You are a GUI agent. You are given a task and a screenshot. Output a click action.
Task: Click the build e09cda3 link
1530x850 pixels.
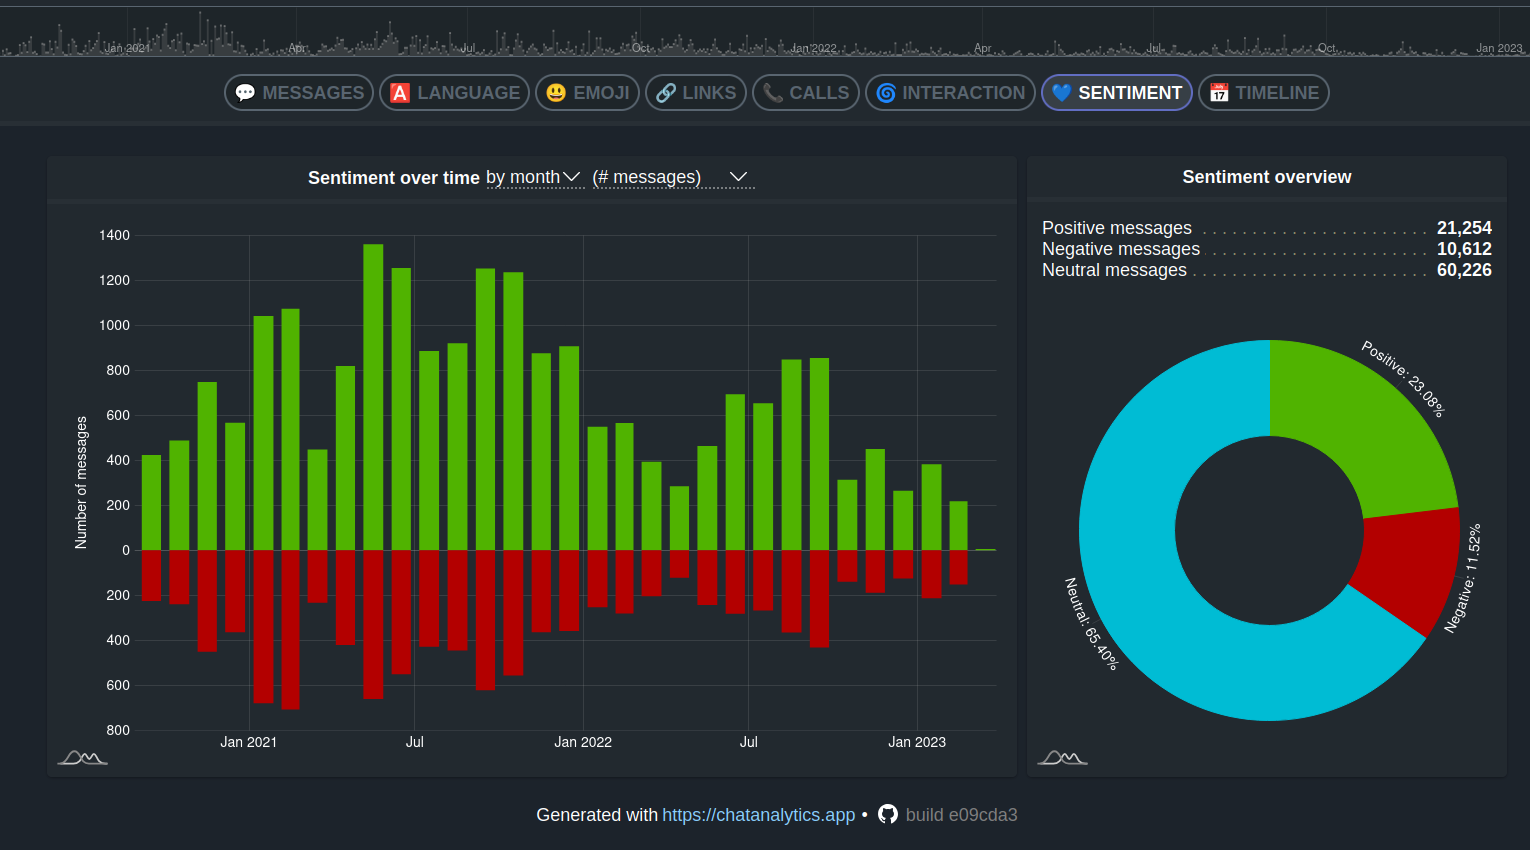(961, 815)
